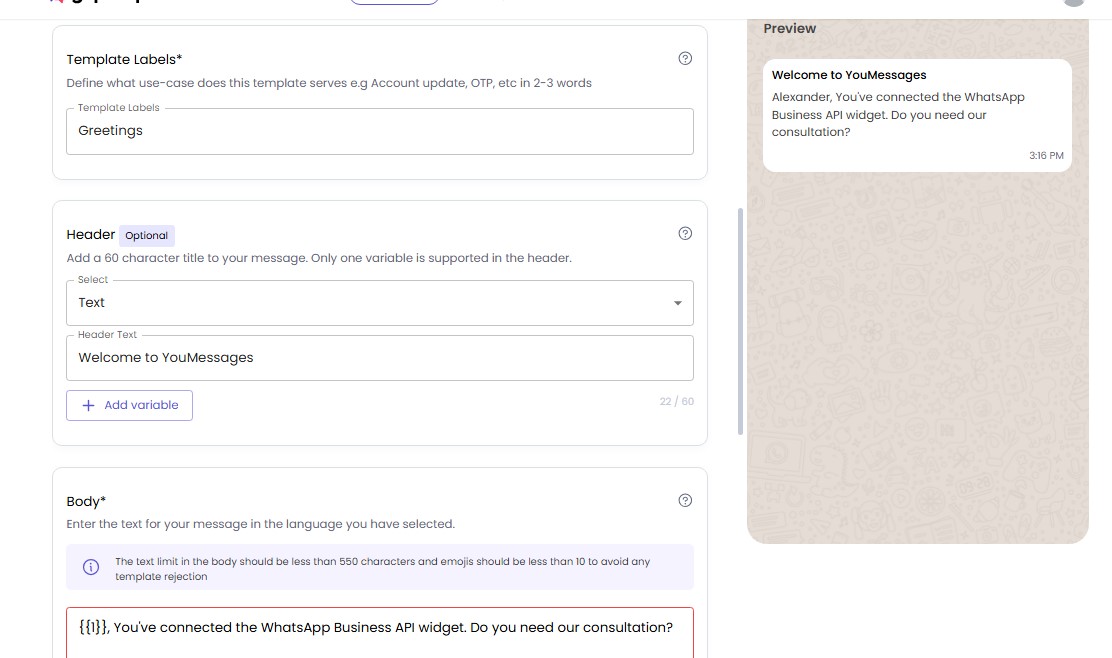Expand the header type dropdown arrow
Image resolution: width=1112 pixels, height=658 pixels.
[677, 303]
